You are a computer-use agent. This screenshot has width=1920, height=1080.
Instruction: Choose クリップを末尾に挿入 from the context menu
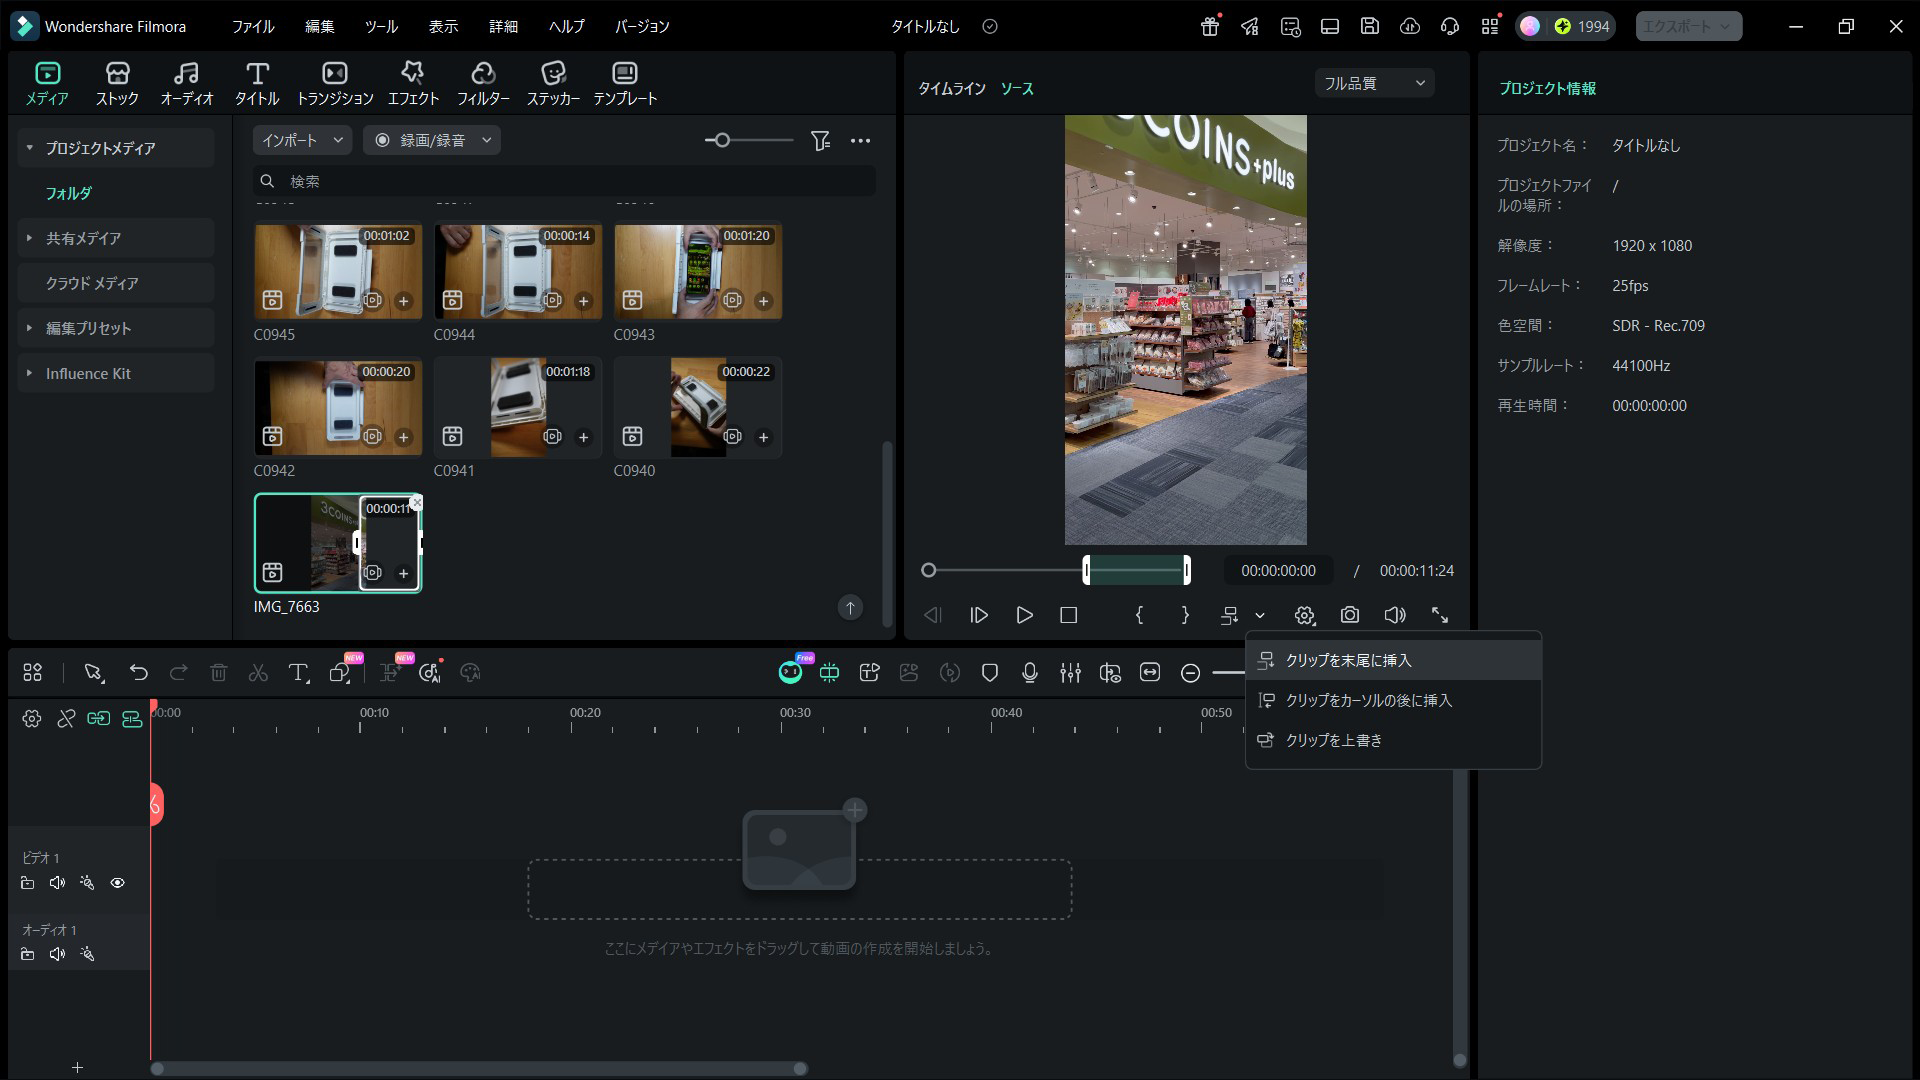click(x=1350, y=659)
